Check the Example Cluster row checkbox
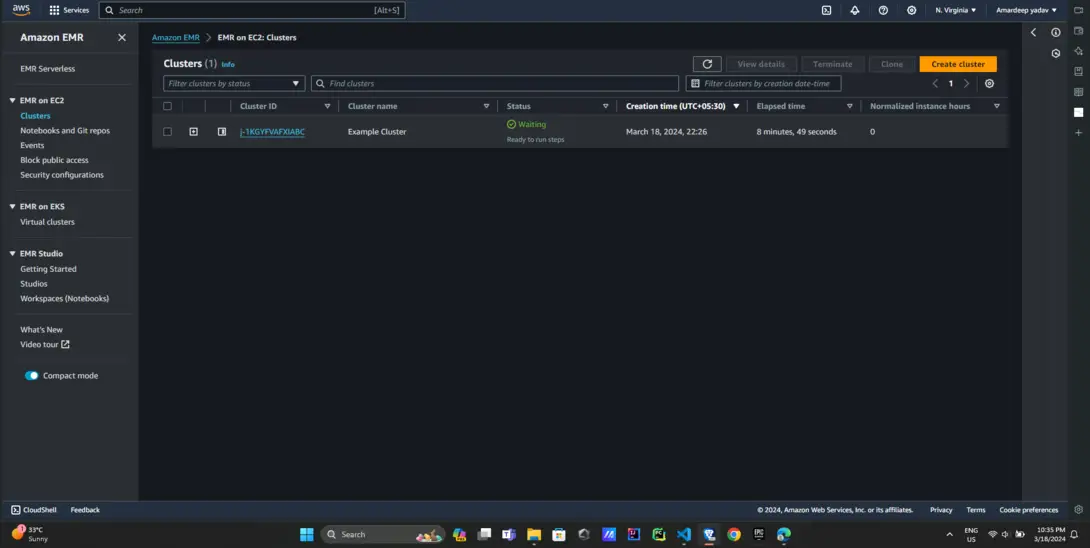This screenshot has width=1090, height=548. coord(168,131)
